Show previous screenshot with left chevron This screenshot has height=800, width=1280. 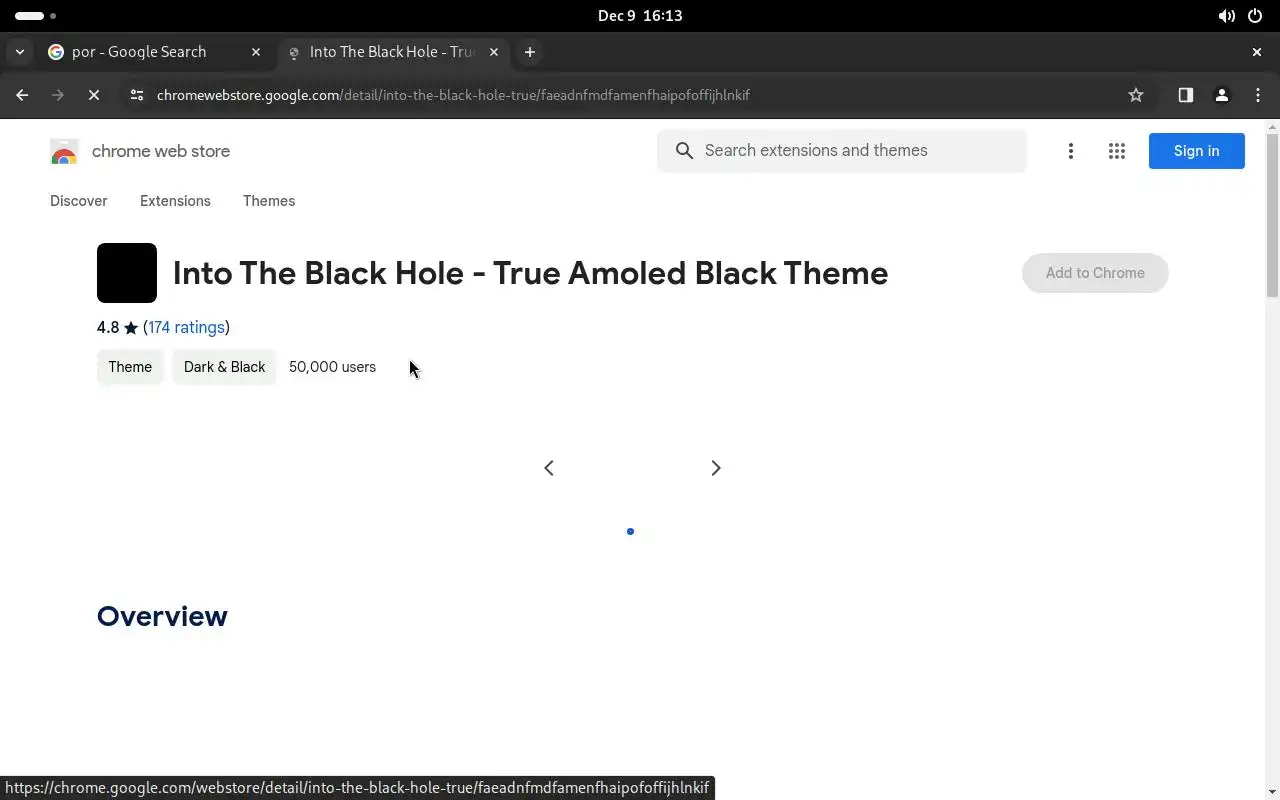[x=549, y=468]
